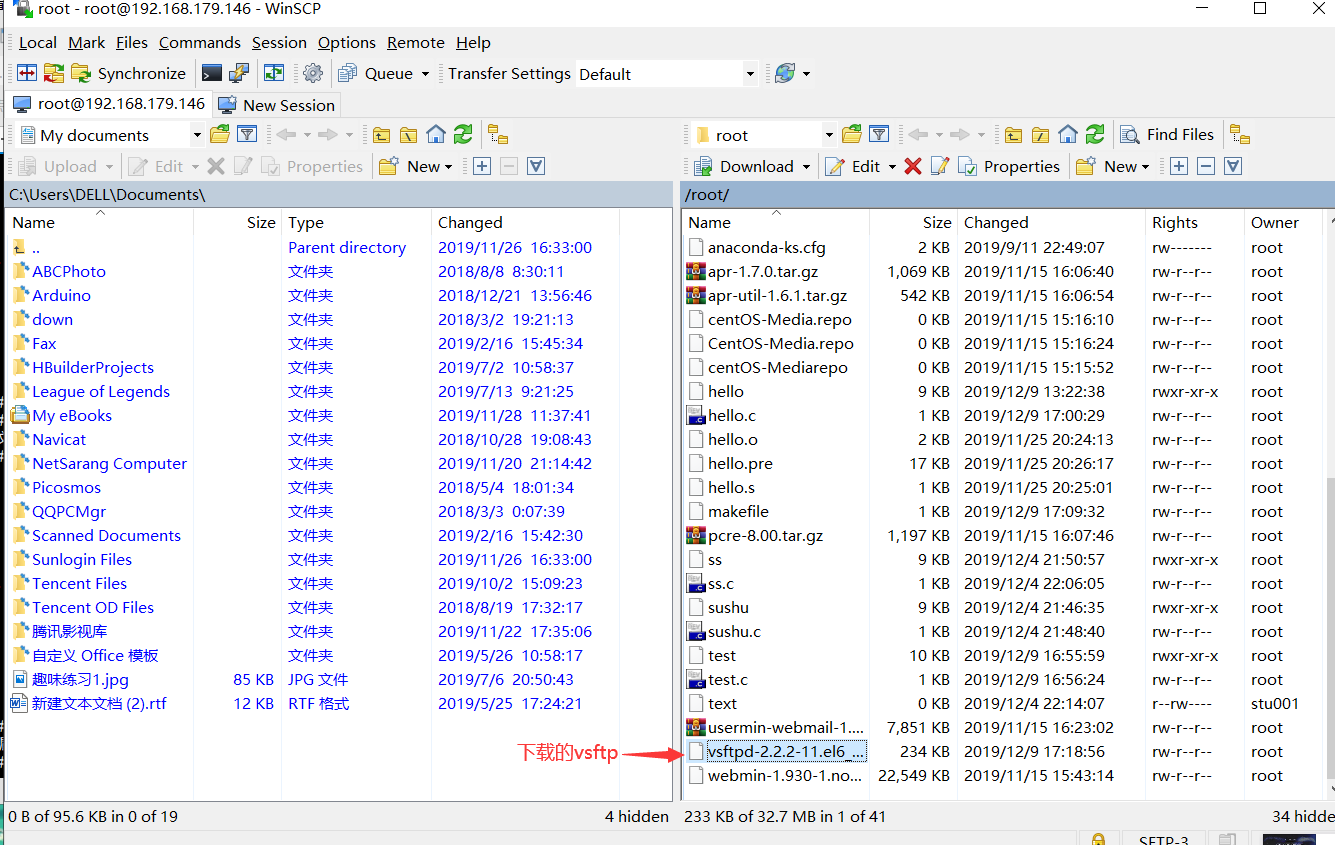Open the Session menu
1335x845 pixels.
coord(279,42)
